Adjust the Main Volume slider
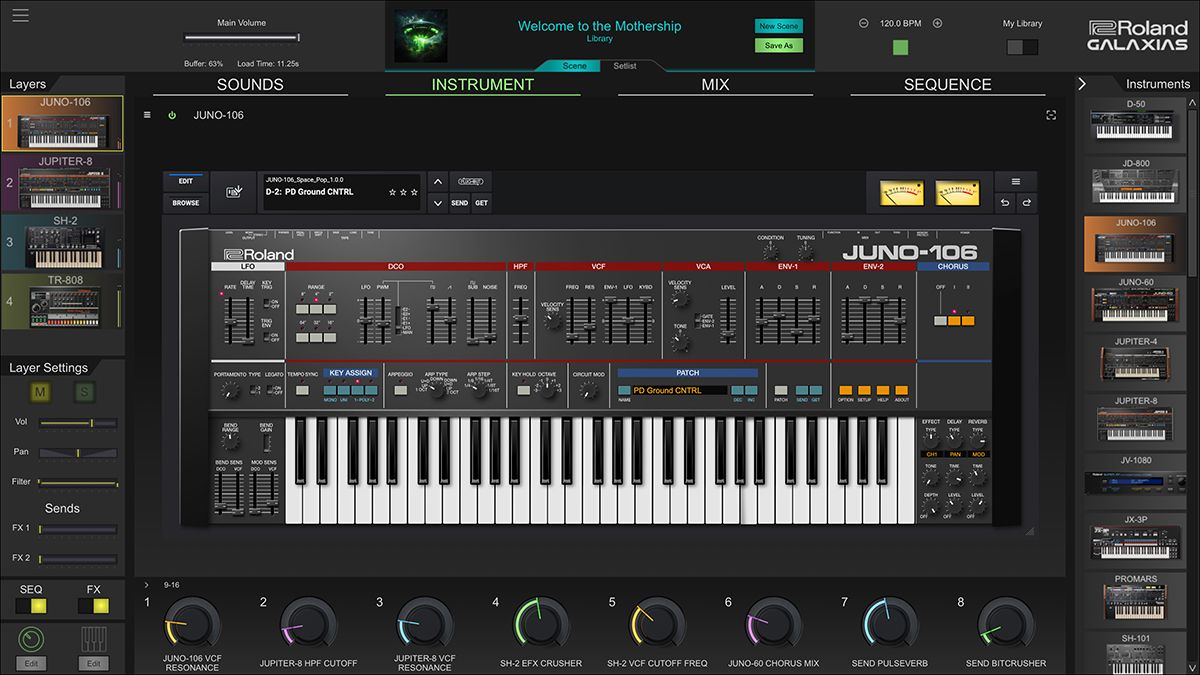 tap(242, 38)
